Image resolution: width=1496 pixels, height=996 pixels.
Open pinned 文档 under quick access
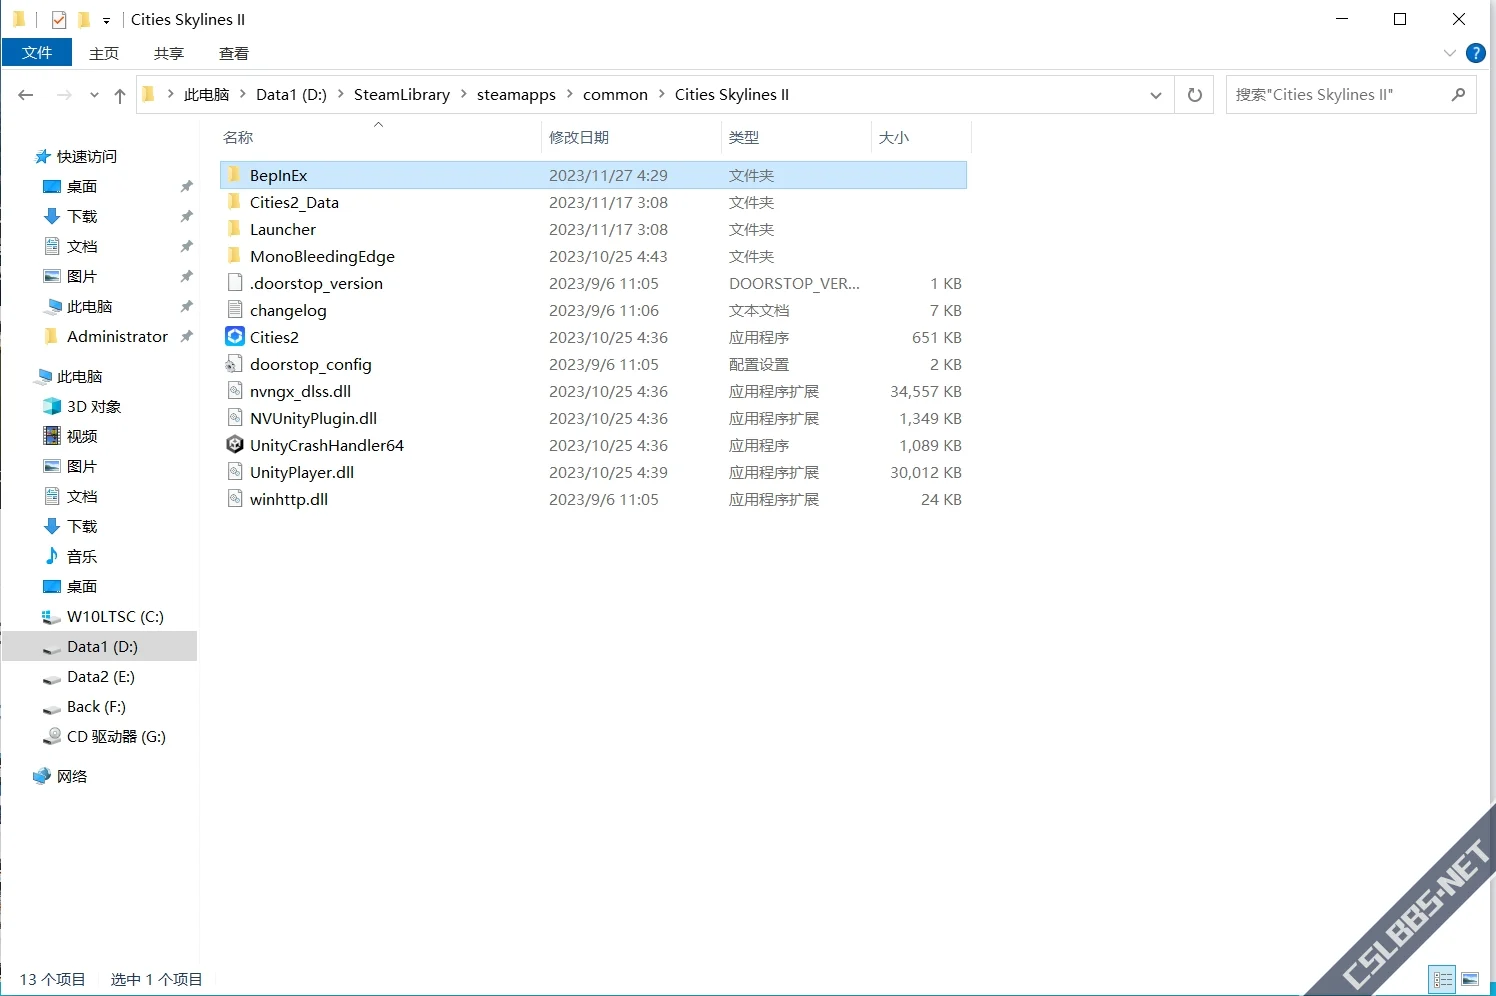82,246
